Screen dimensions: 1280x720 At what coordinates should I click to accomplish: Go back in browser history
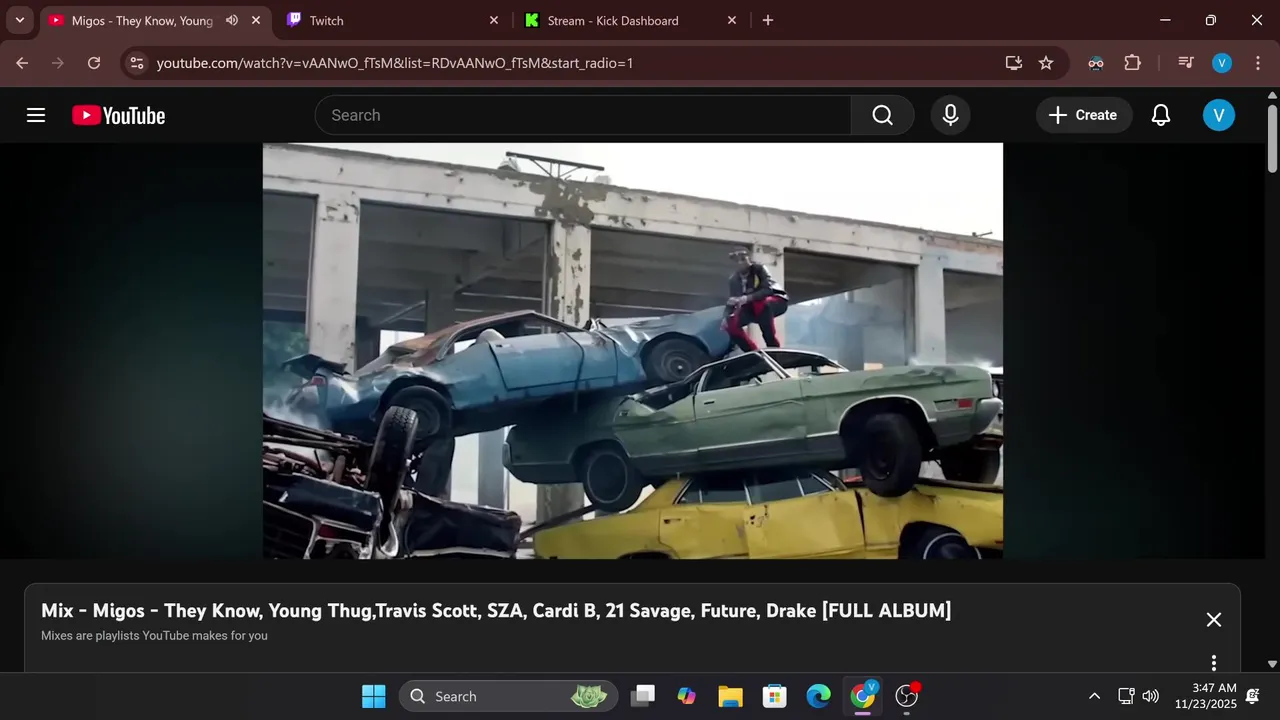[22, 63]
